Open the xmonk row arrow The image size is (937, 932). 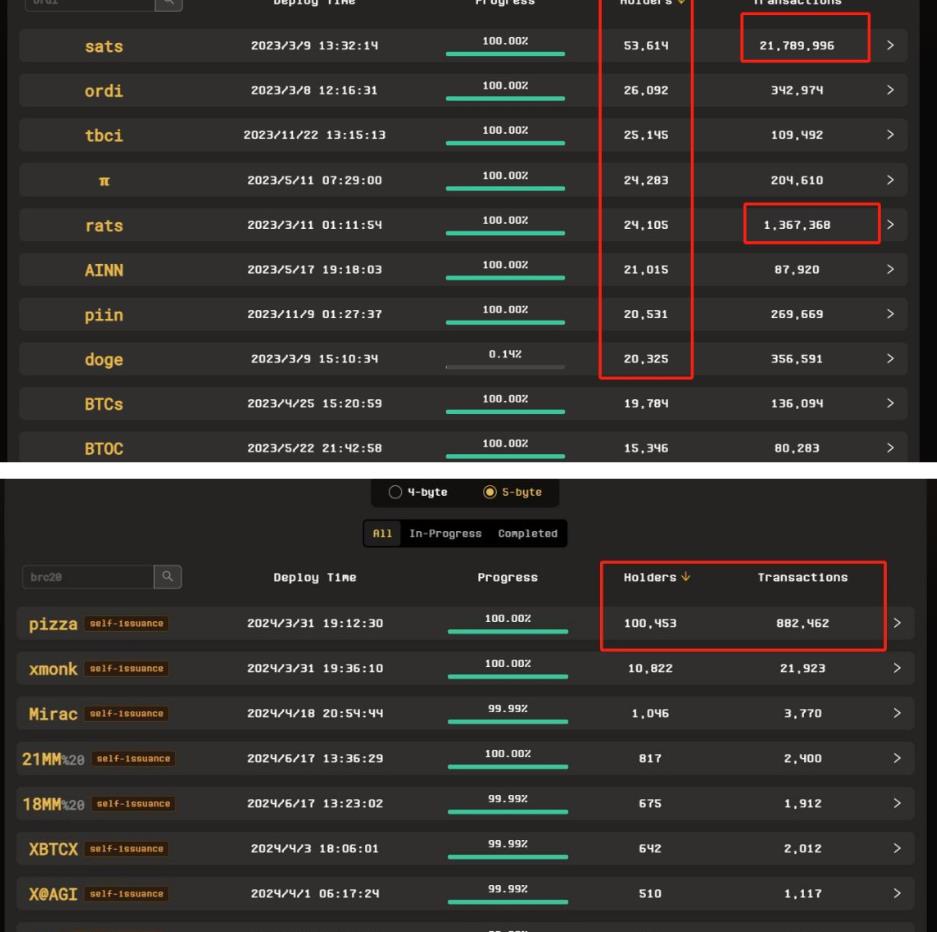coord(897,668)
